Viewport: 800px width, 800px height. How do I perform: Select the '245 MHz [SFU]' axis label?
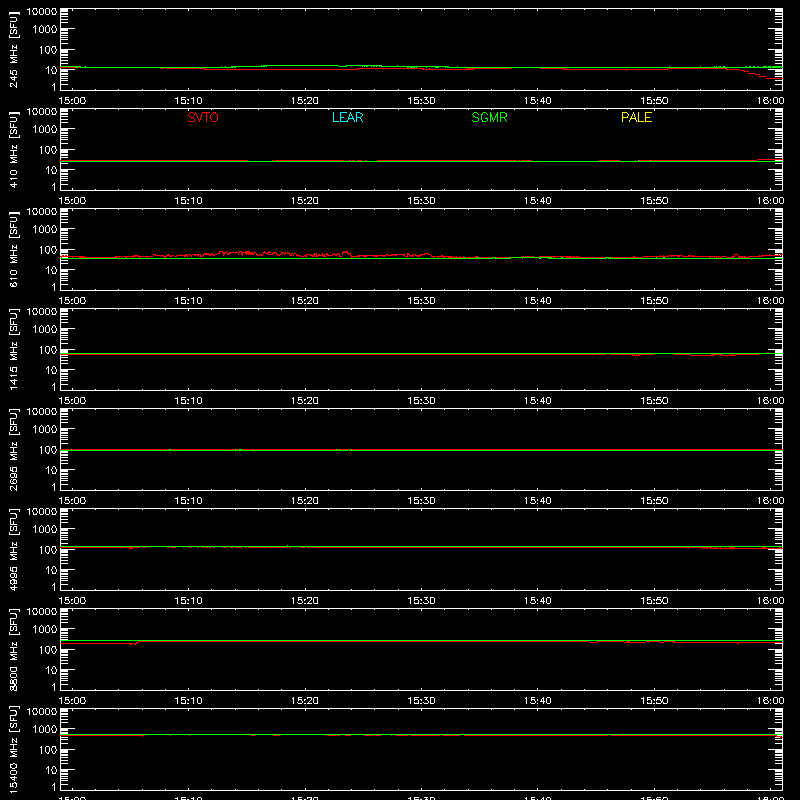tap(13, 50)
